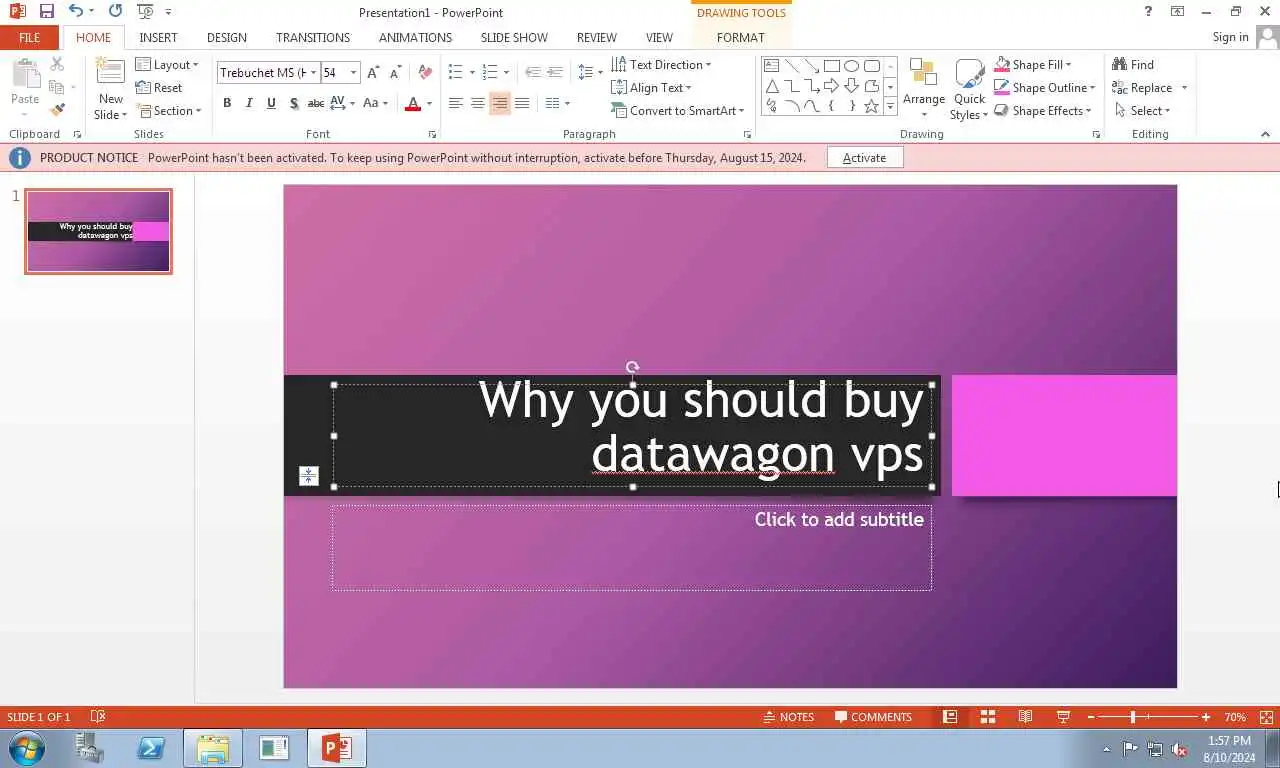Decrease the font size
The width and height of the screenshot is (1280, 768).
[x=395, y=73]
